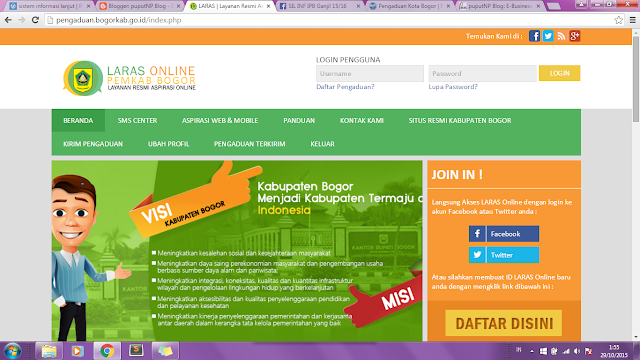Switch to Blogger puputNP Blog tab
This screenshot has height=360, width=640.
point(141,6)
